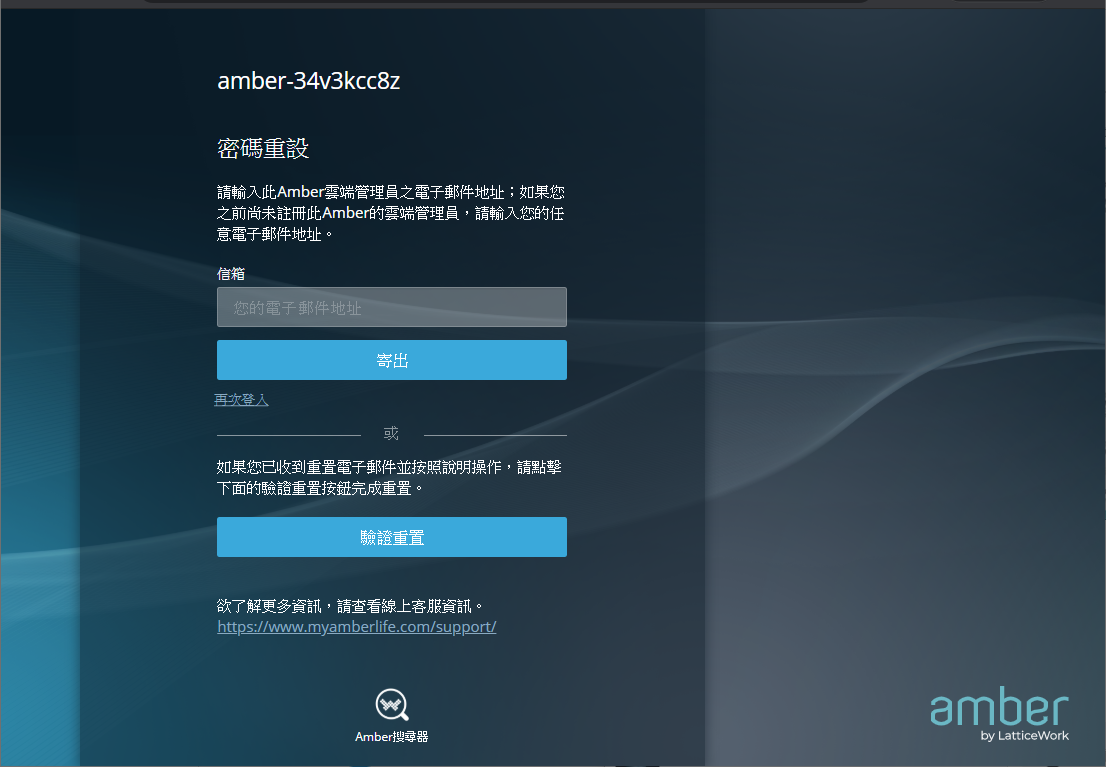Open the myamberlife.com support link
Screen dimensions: 1106x767
pyautogui.click(x=357, y=627)
